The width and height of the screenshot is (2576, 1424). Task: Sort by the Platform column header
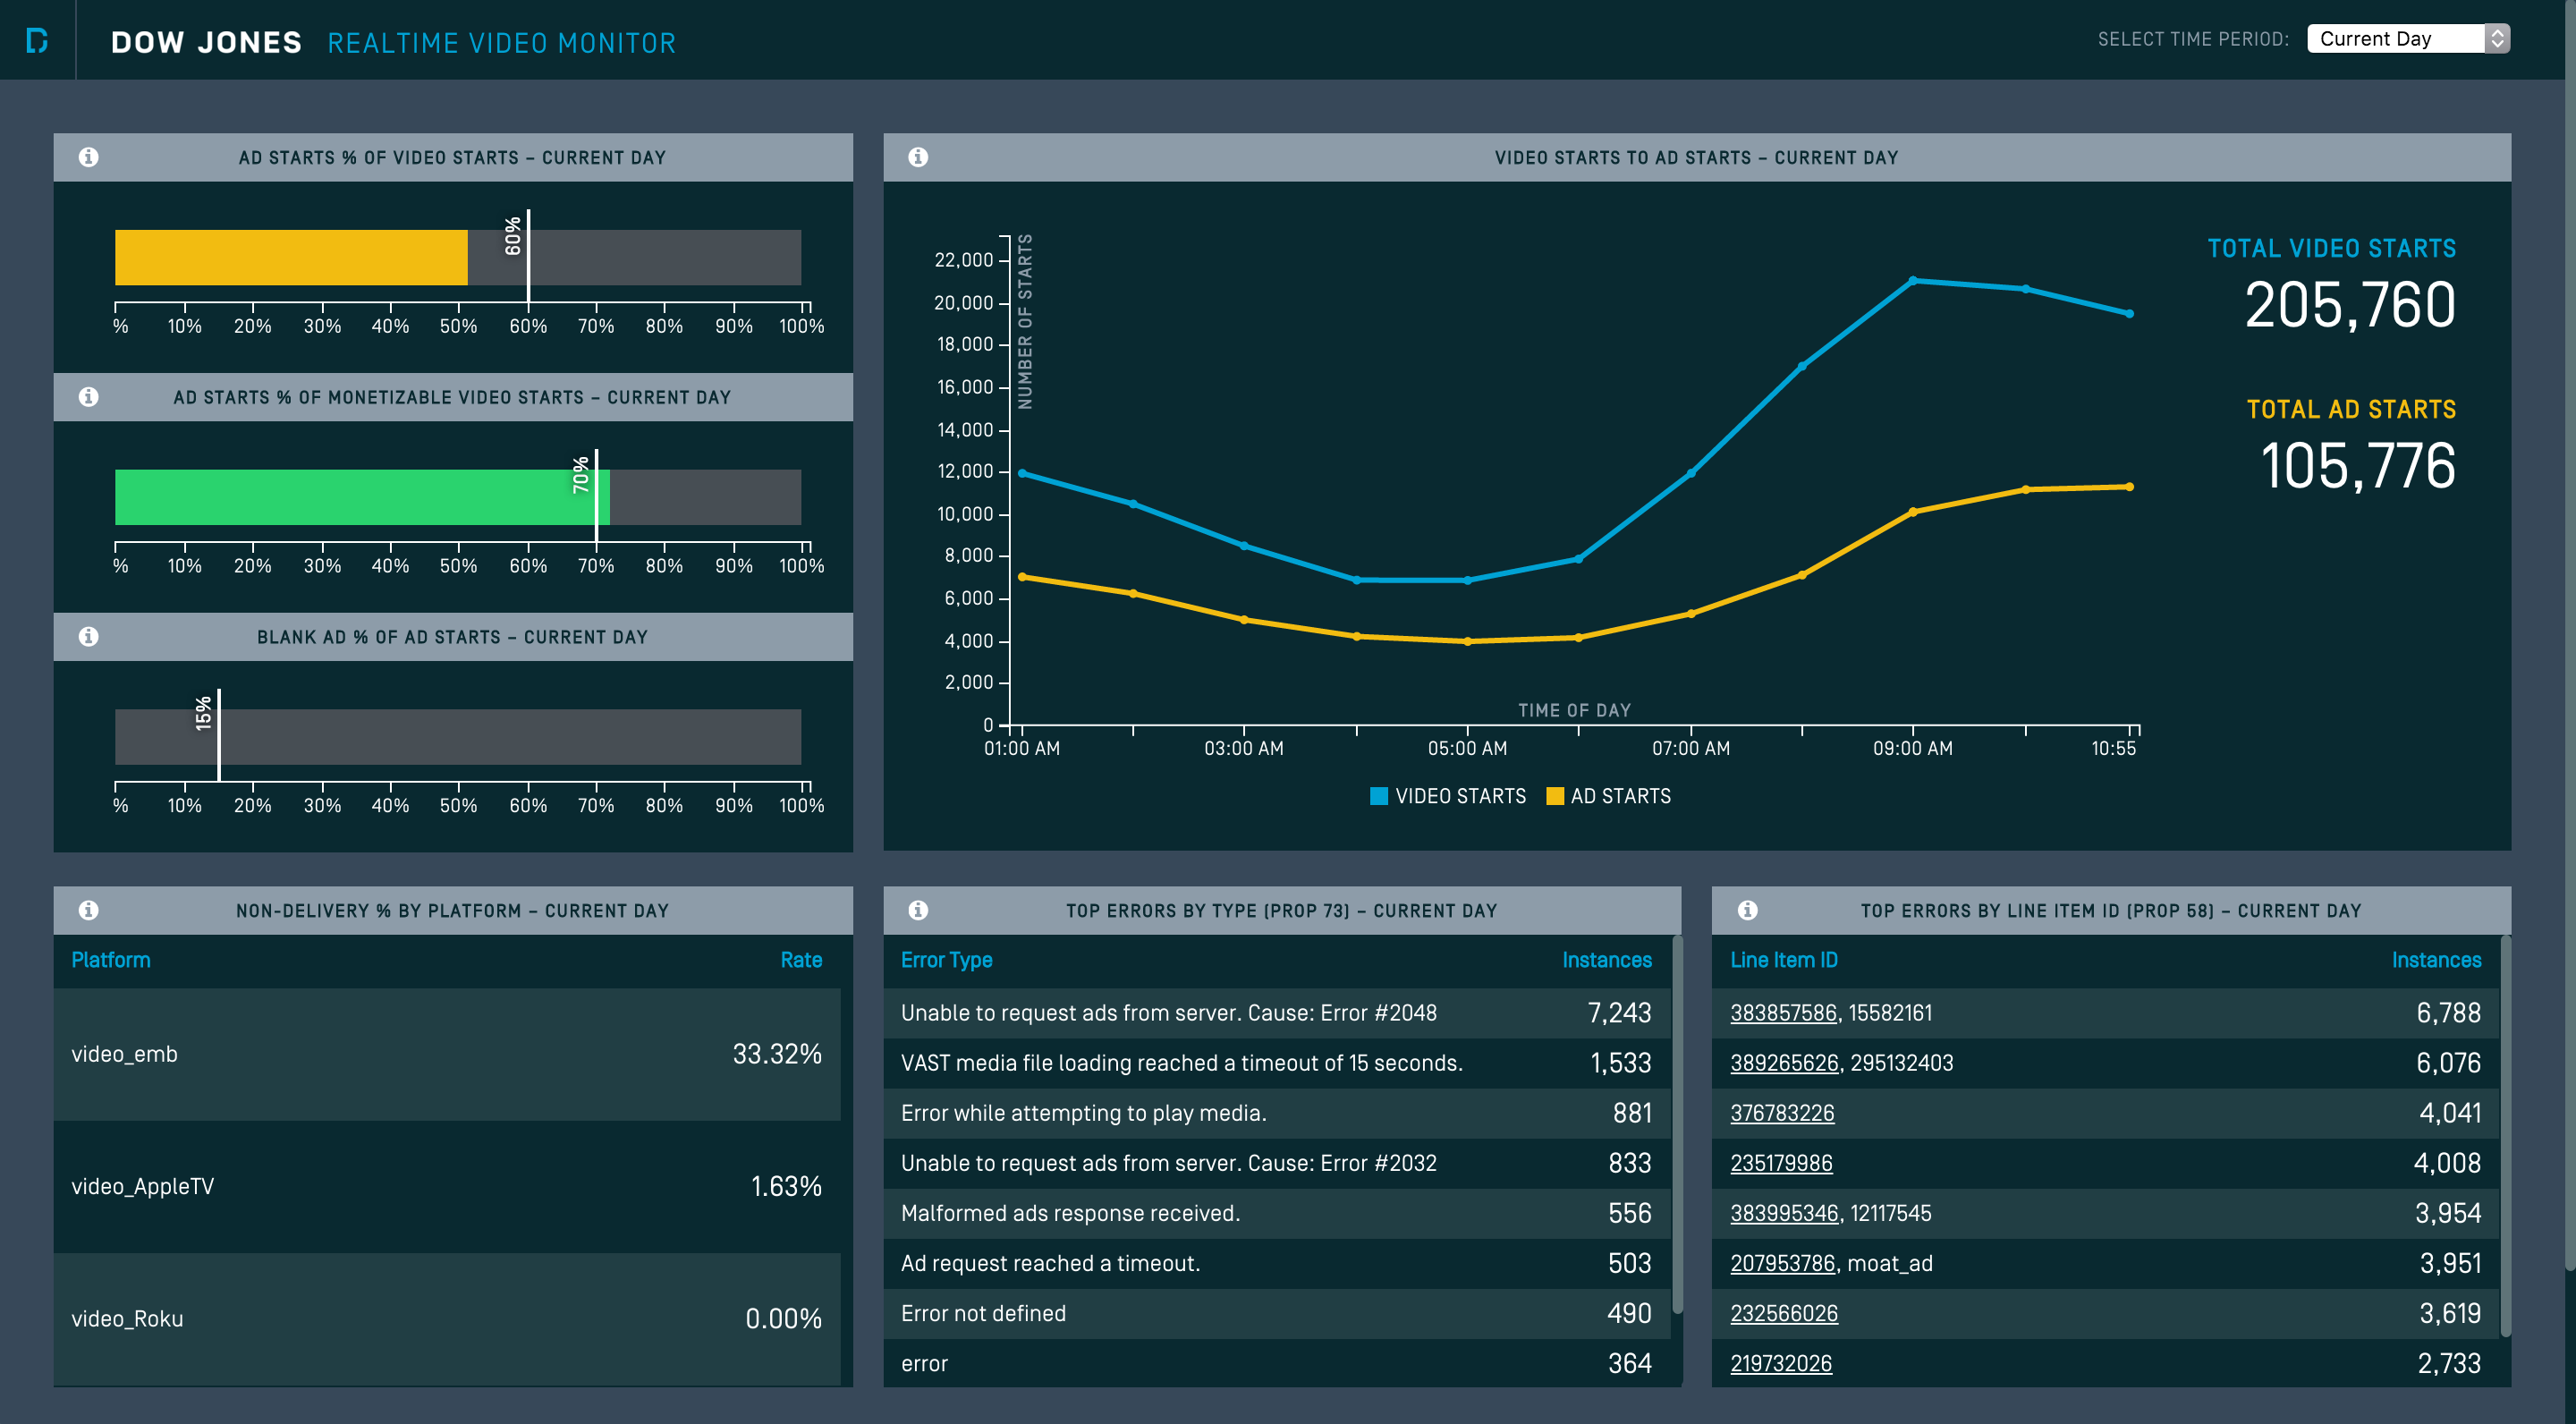coord(111,960)
